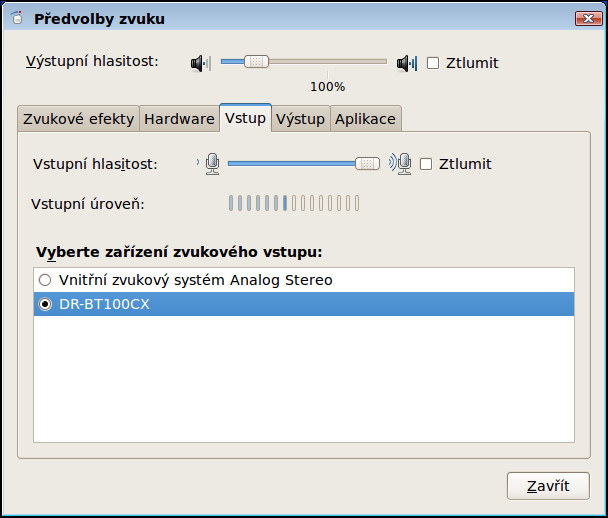Click the loud microphone icon for input volume
The height and width of the screenshot is (518, 608).
pos(401,164)
